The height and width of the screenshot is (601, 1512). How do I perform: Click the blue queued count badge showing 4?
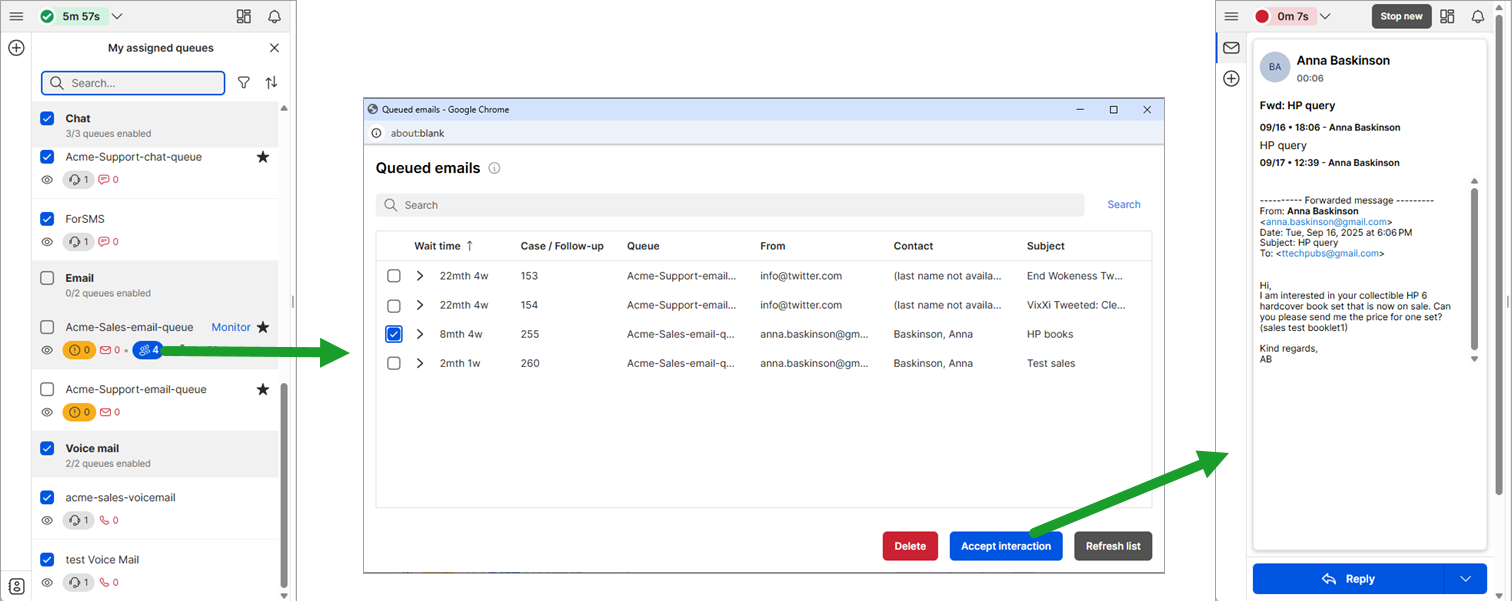point(150,350)
